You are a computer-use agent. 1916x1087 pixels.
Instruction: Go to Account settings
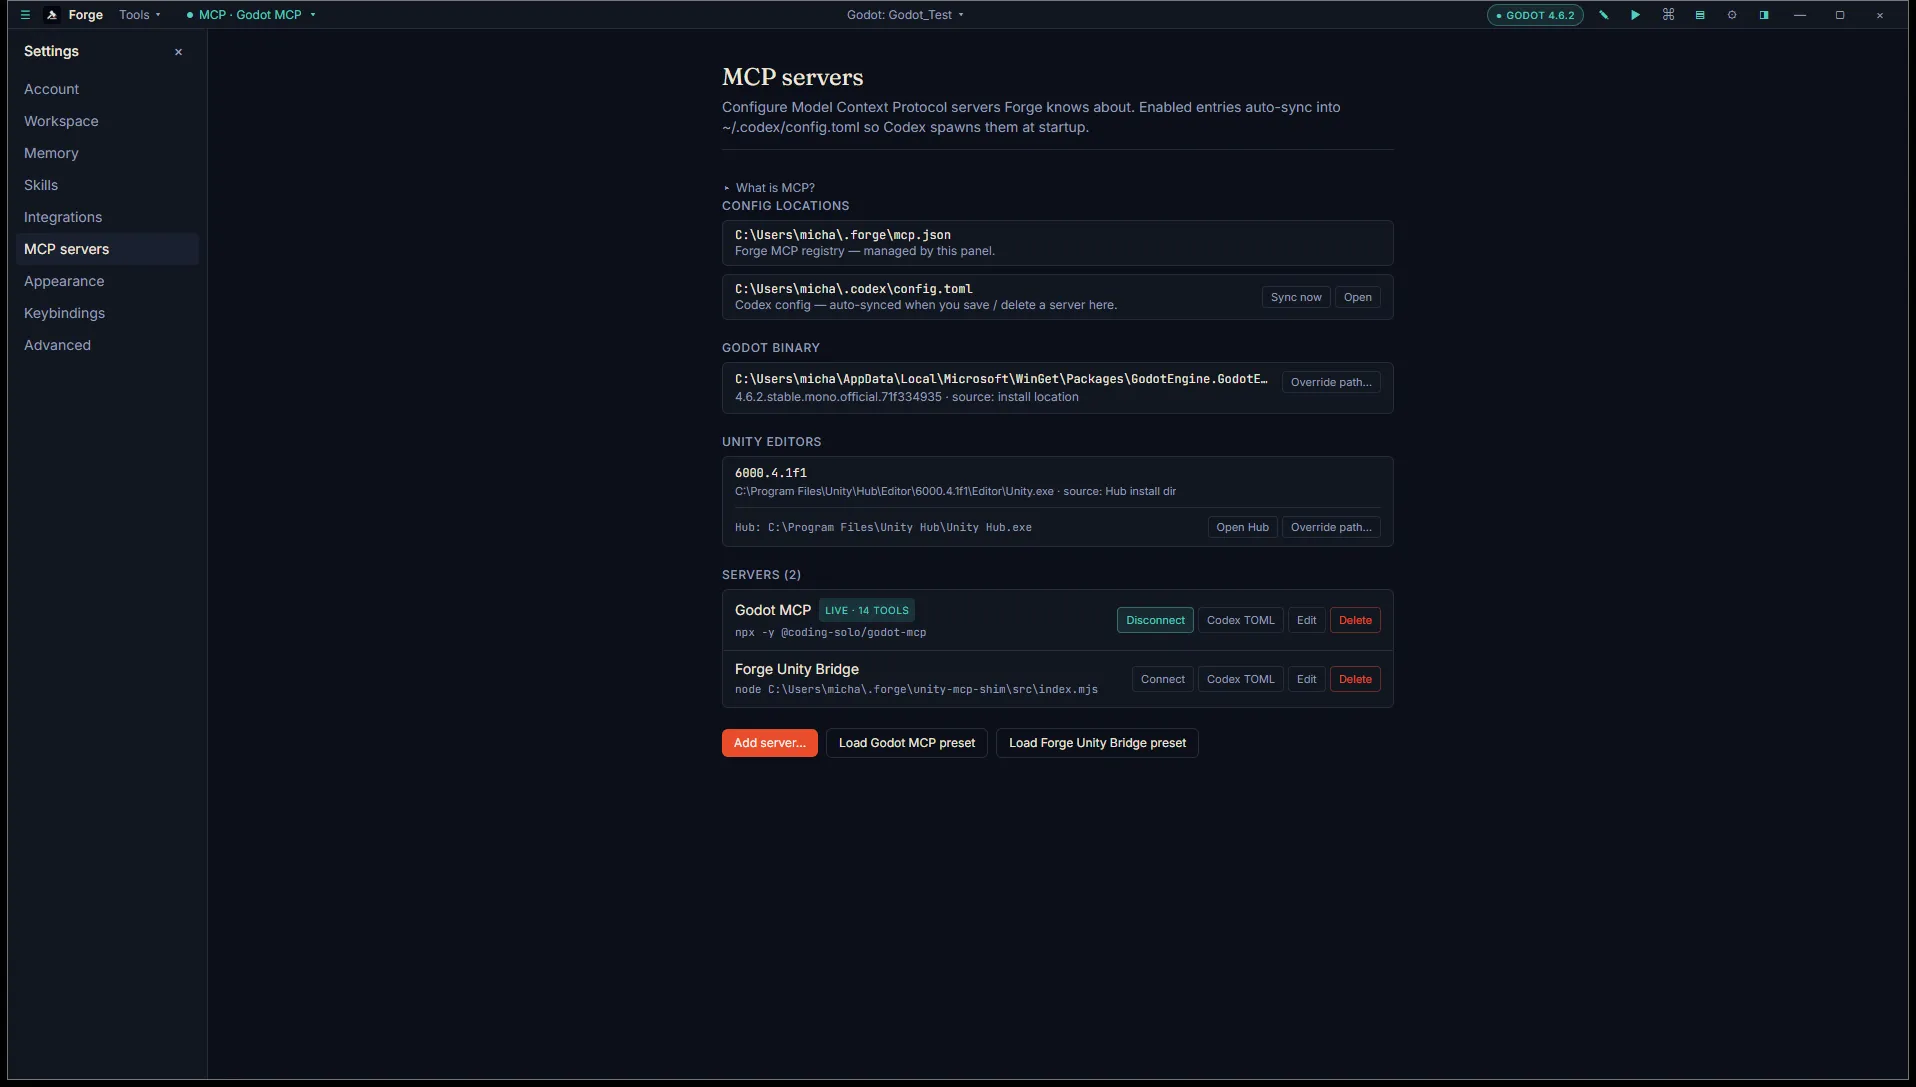coord(107,89)
